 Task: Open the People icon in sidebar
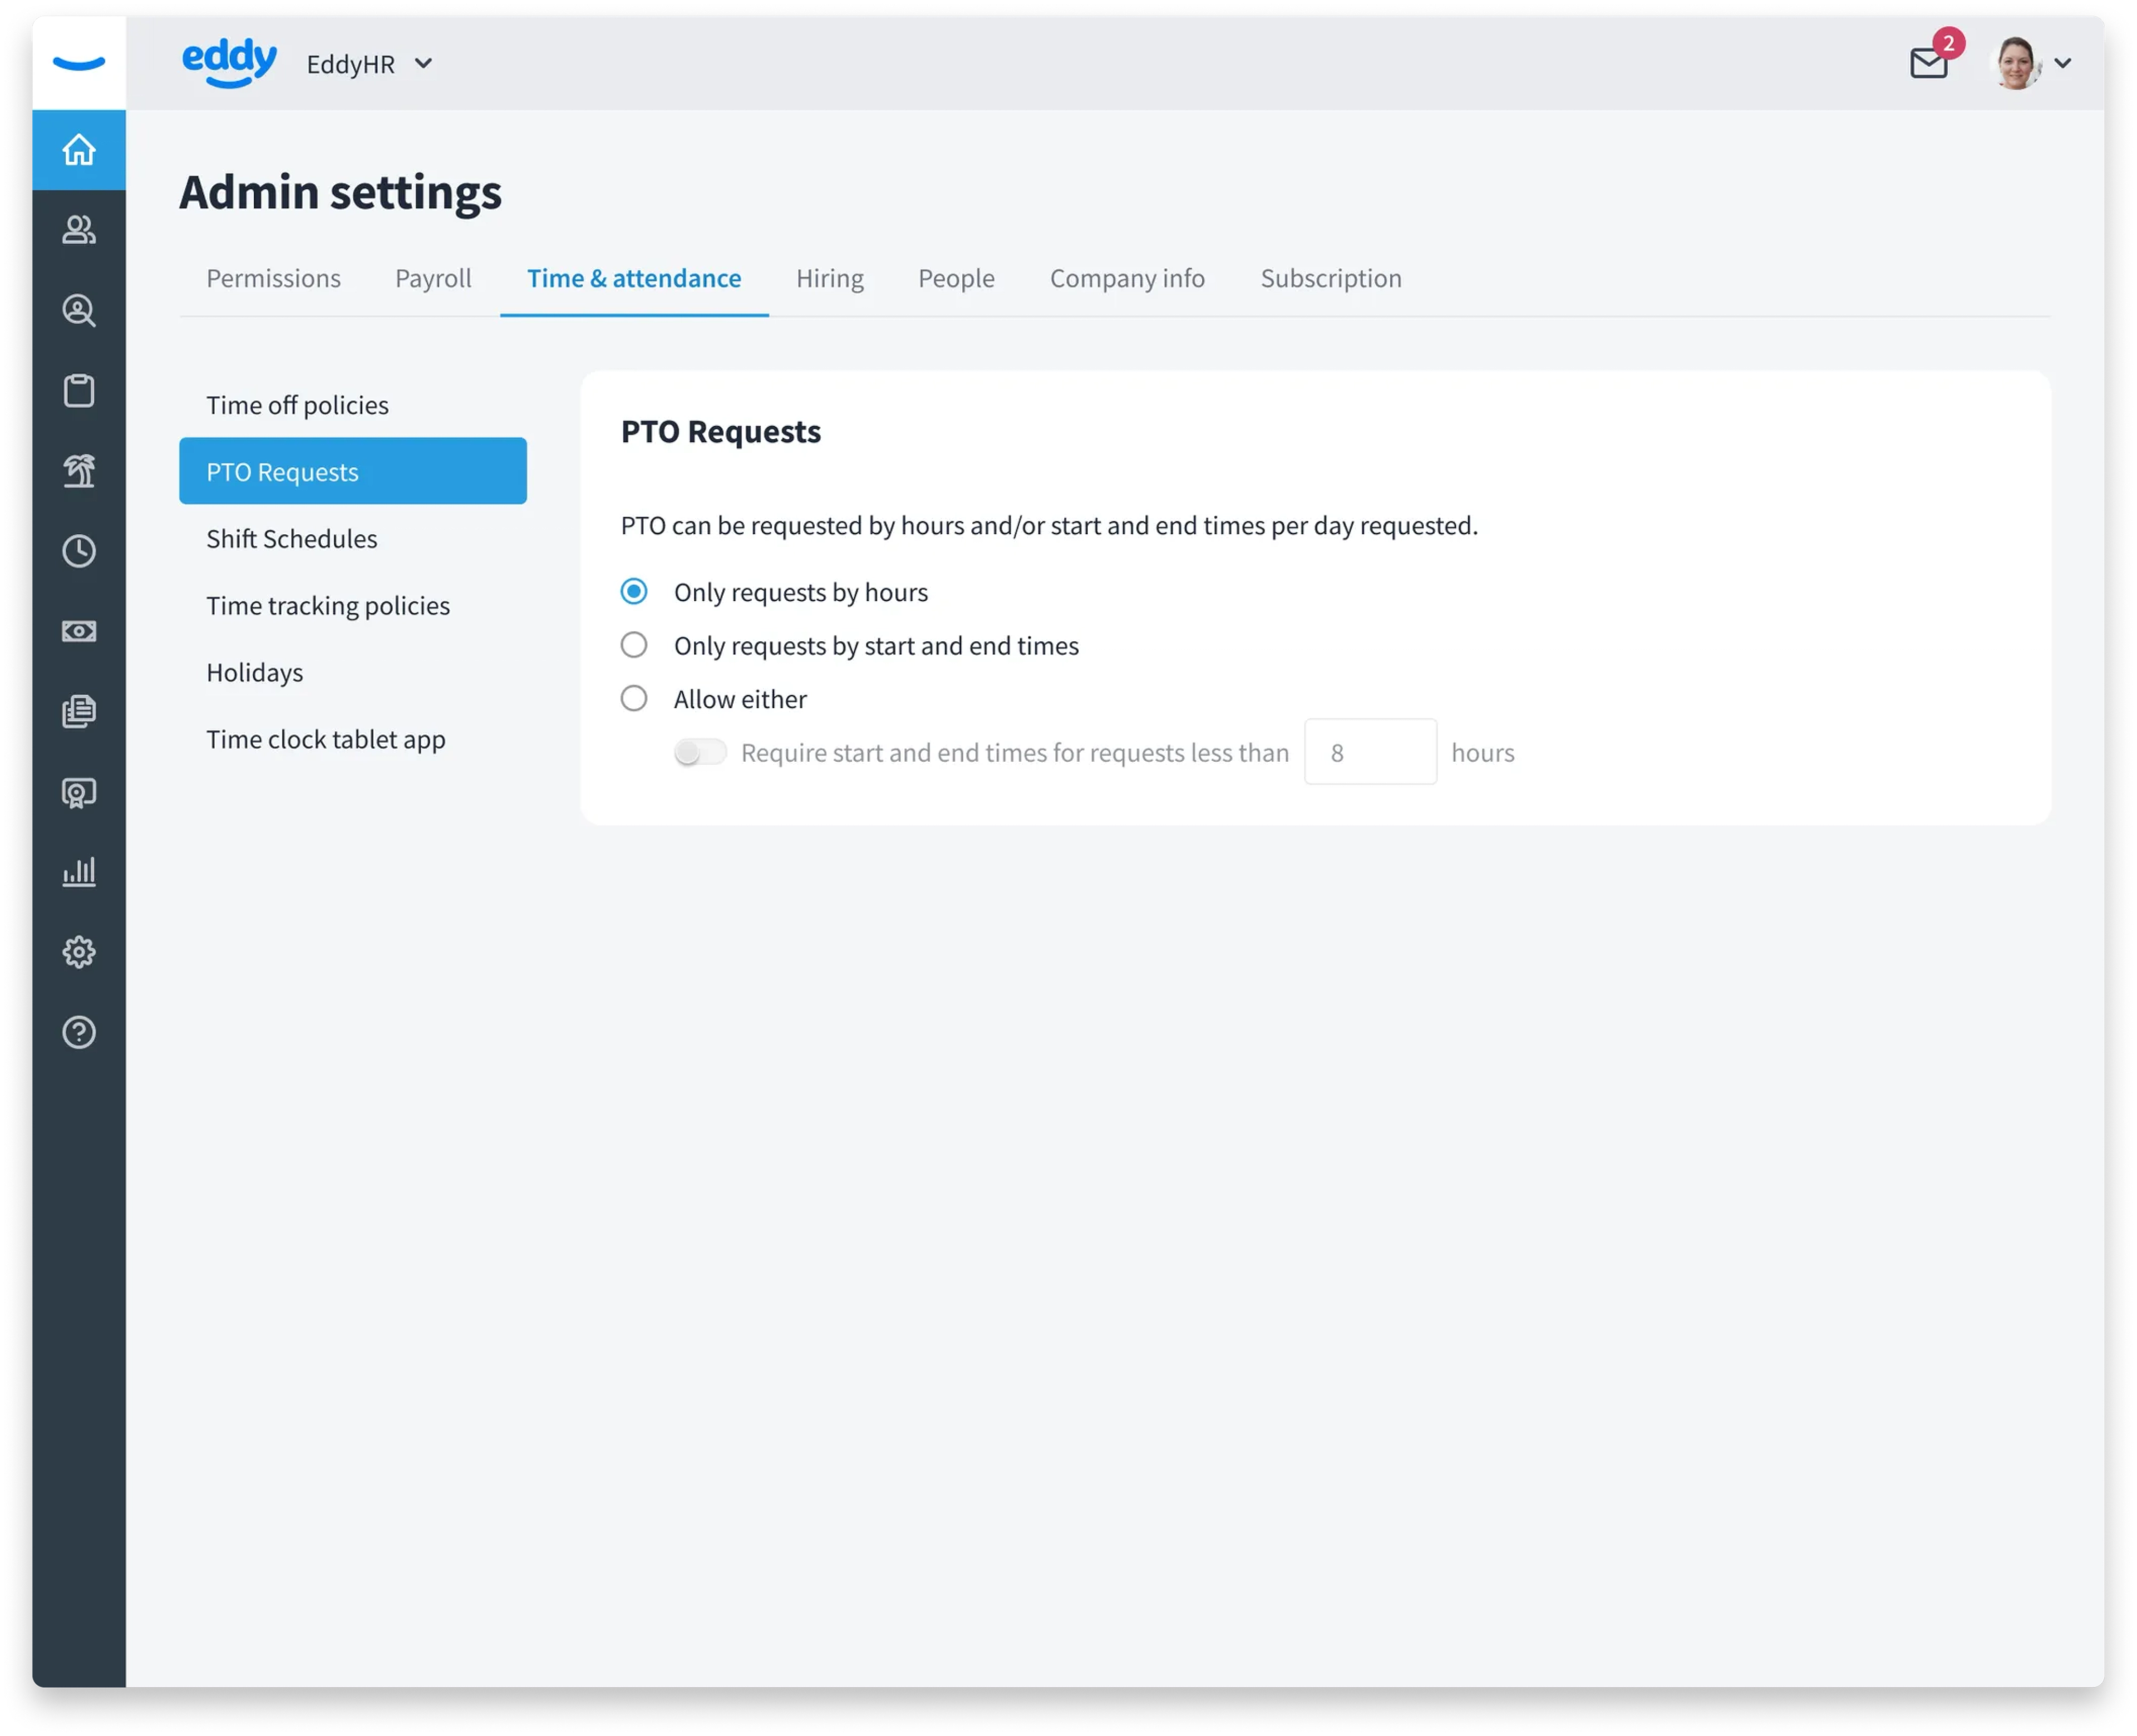pos(79,230)
